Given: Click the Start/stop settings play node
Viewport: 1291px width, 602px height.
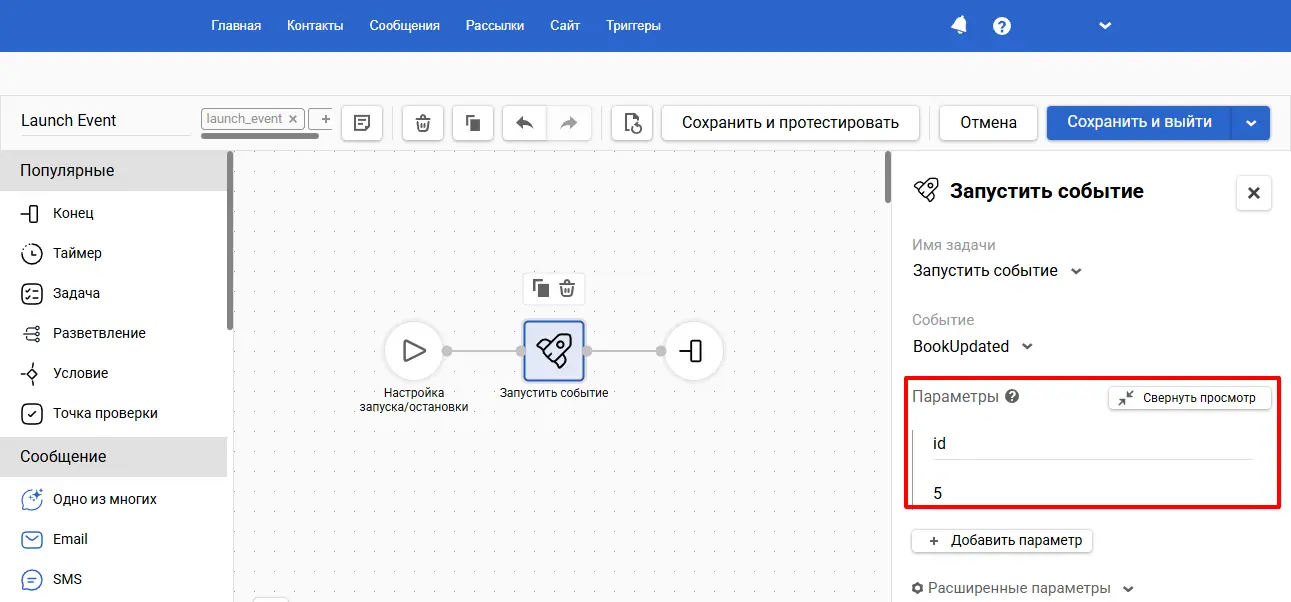Looking at the screenshot, I should click(413, 351).
